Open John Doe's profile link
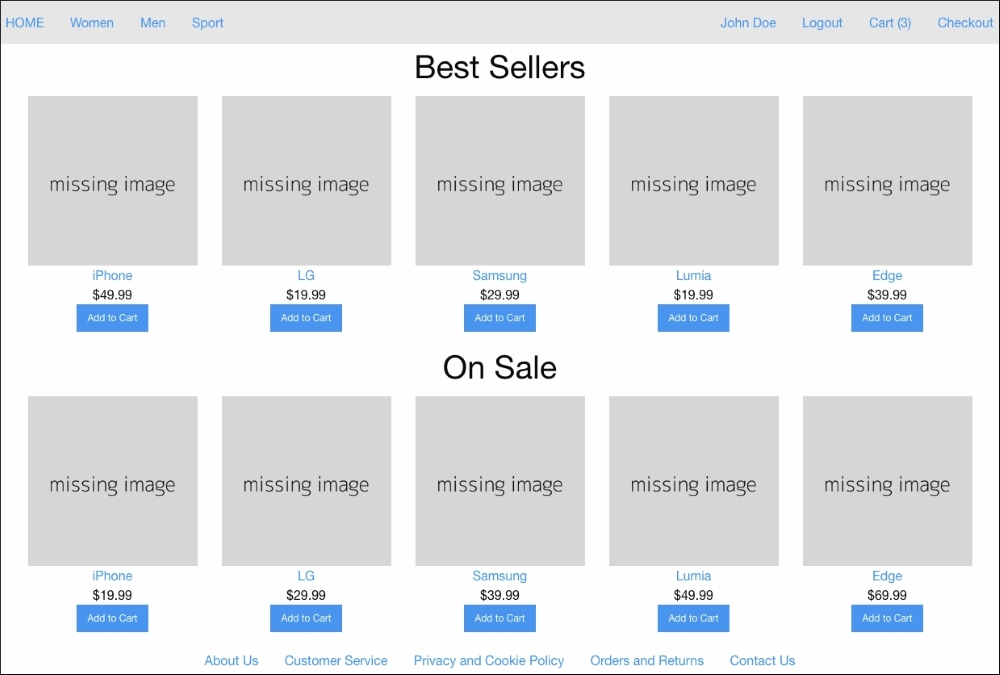The image size is (1000, 675). pos(748,23)
